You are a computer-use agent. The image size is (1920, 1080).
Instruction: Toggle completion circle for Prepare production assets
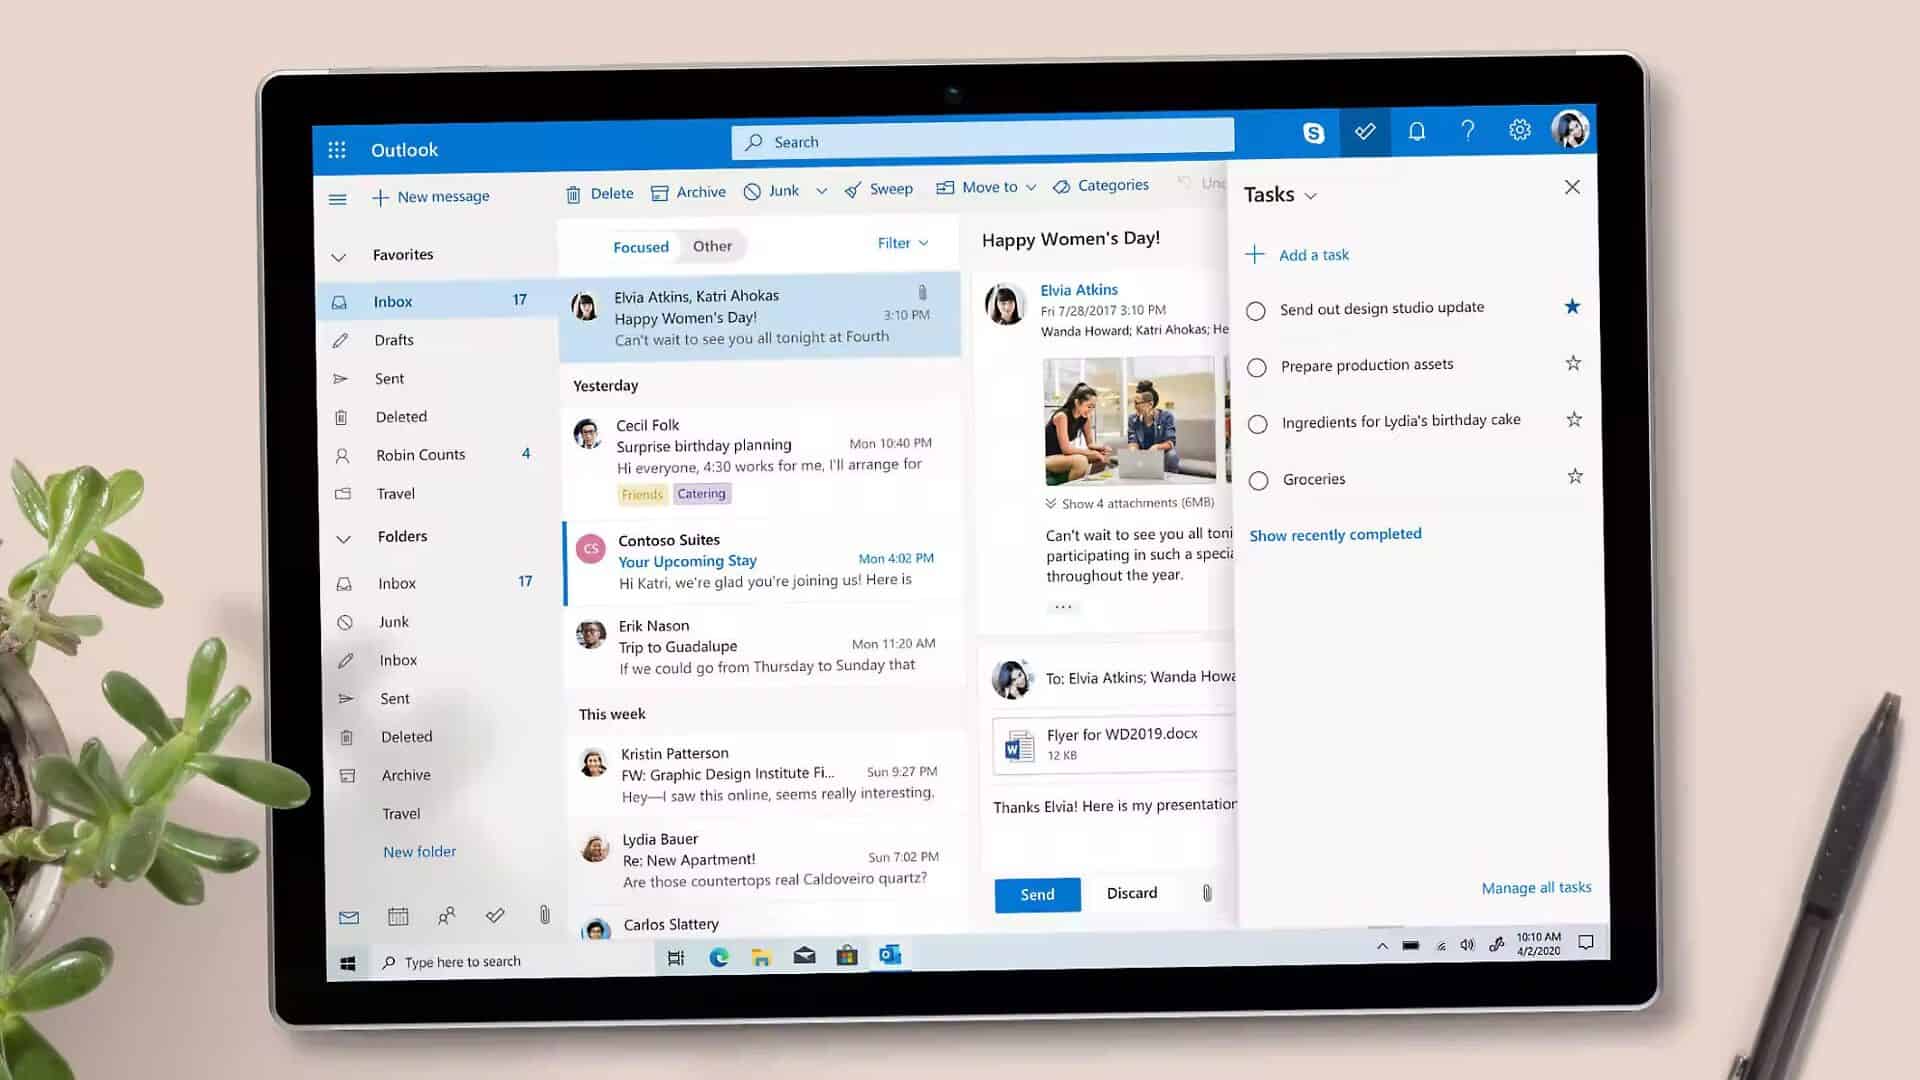(x=1255, y=365)
